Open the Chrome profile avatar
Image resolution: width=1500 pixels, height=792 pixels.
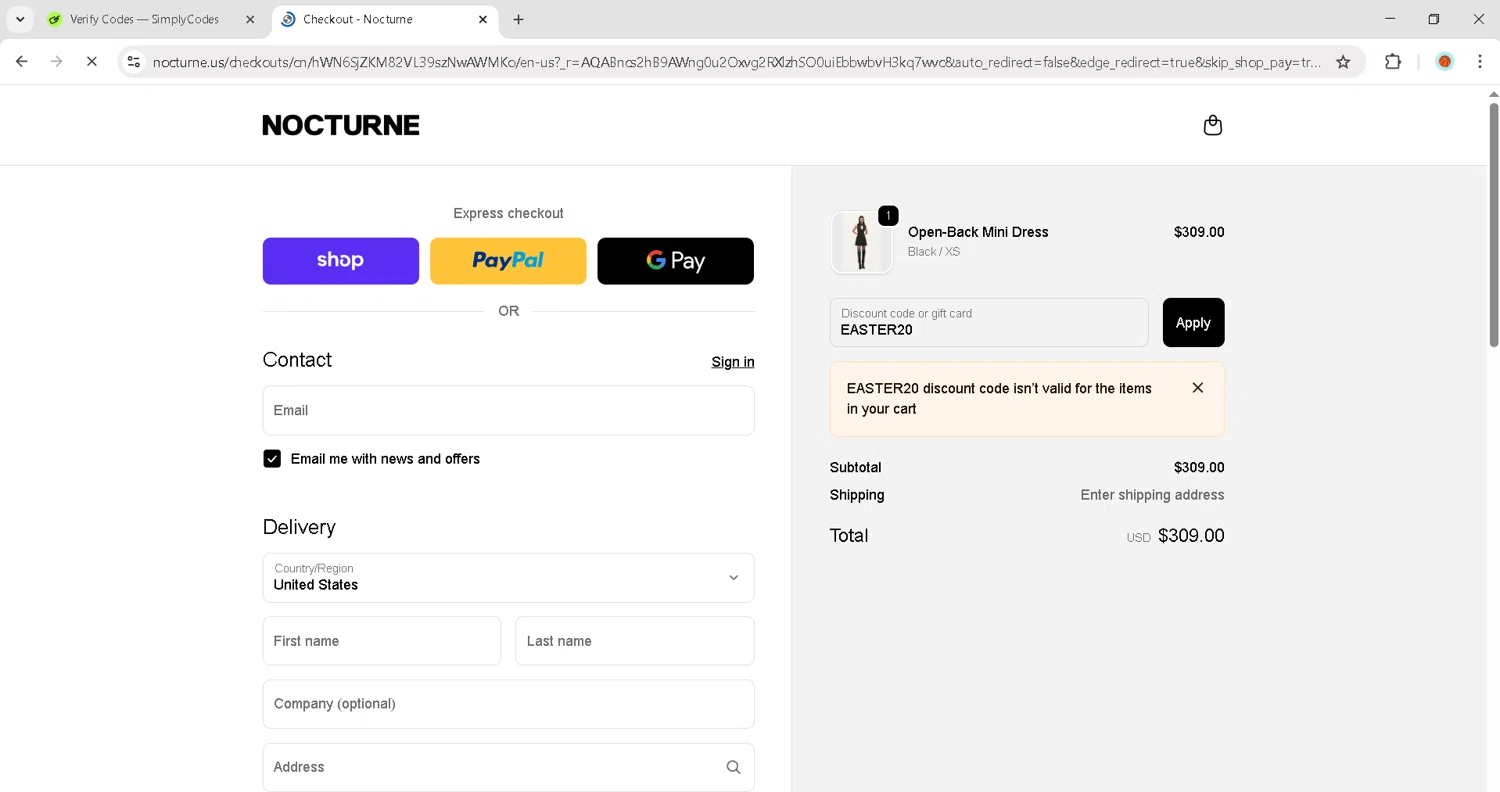1444,62
